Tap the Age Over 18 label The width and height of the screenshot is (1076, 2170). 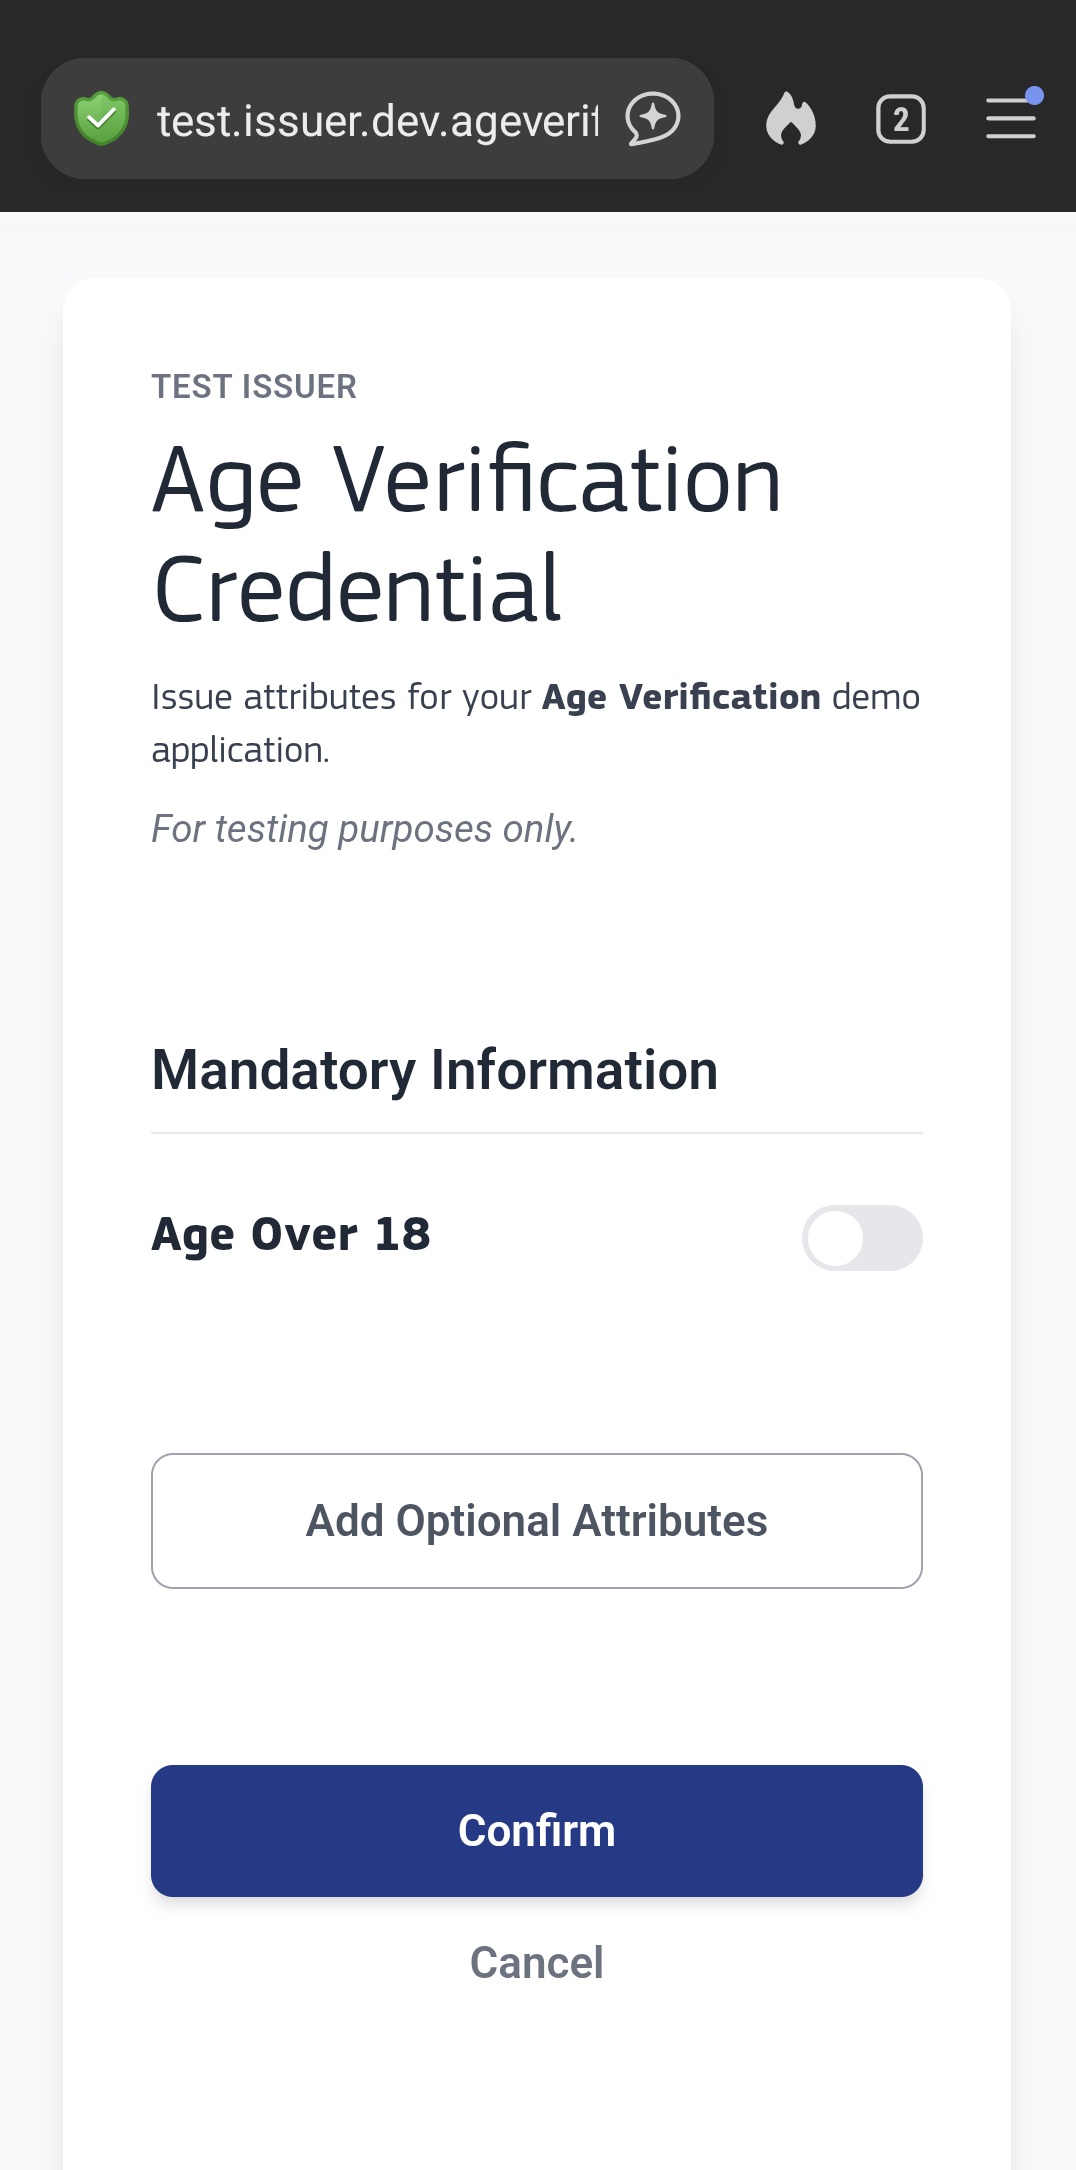pyautogui.click(x=291, y=1235)
